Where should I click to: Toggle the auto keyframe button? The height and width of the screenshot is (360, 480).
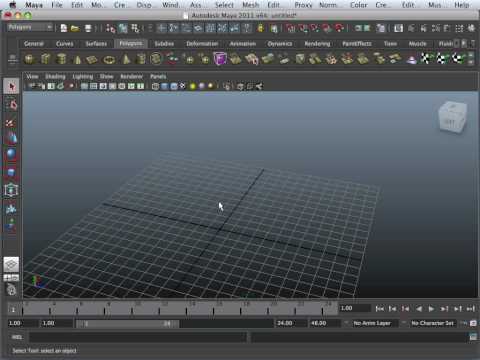[x=464, y=323]
